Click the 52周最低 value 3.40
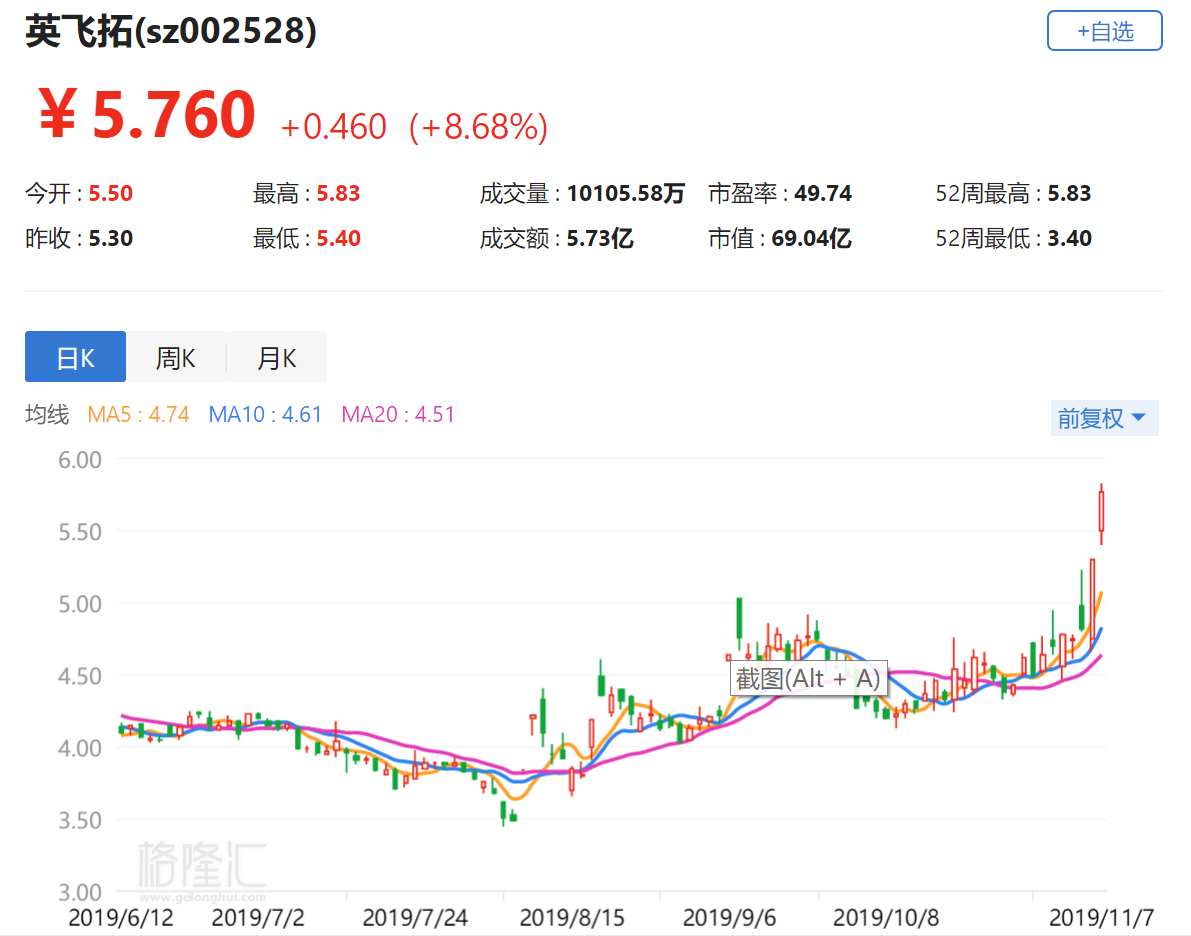1191x936 pixels. click(1069, 239)
